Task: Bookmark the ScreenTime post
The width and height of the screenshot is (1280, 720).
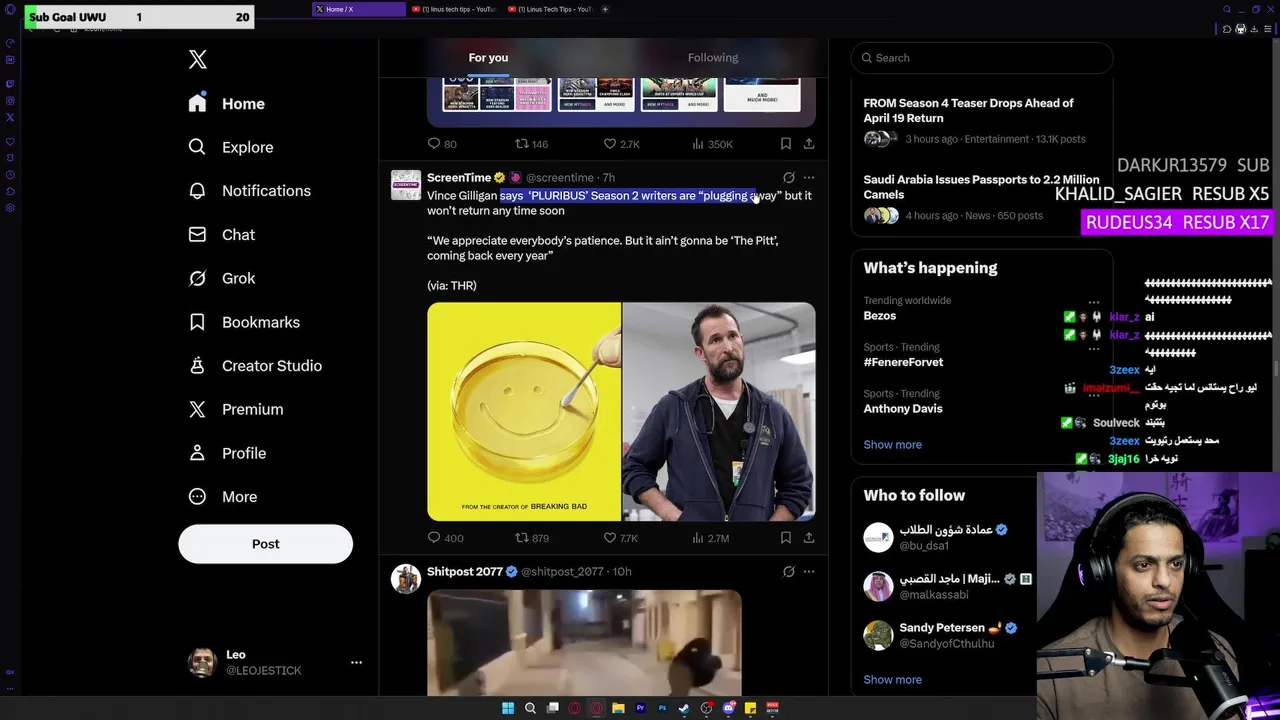Action: click(x=786, y=538)
